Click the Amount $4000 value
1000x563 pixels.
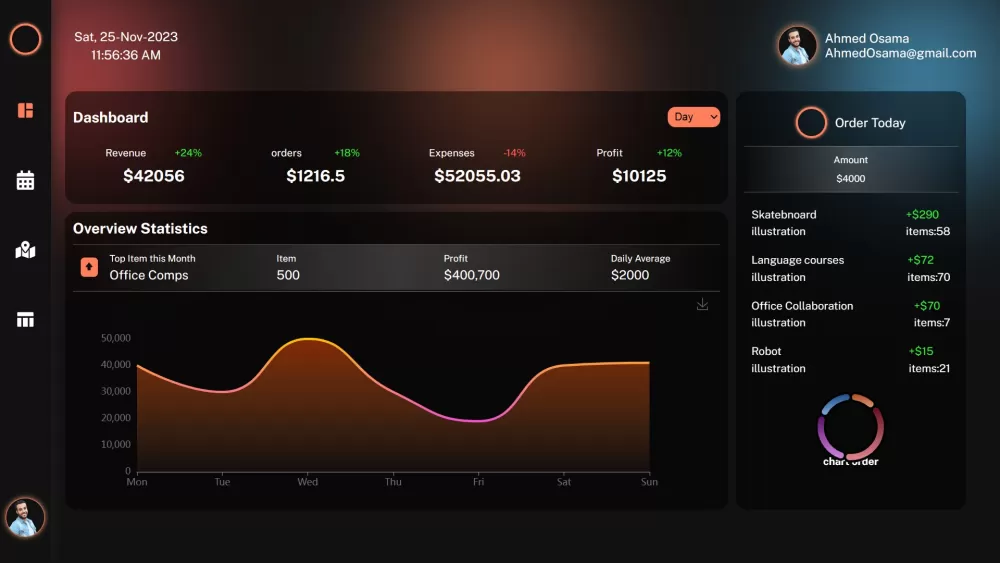coord(851,179)
